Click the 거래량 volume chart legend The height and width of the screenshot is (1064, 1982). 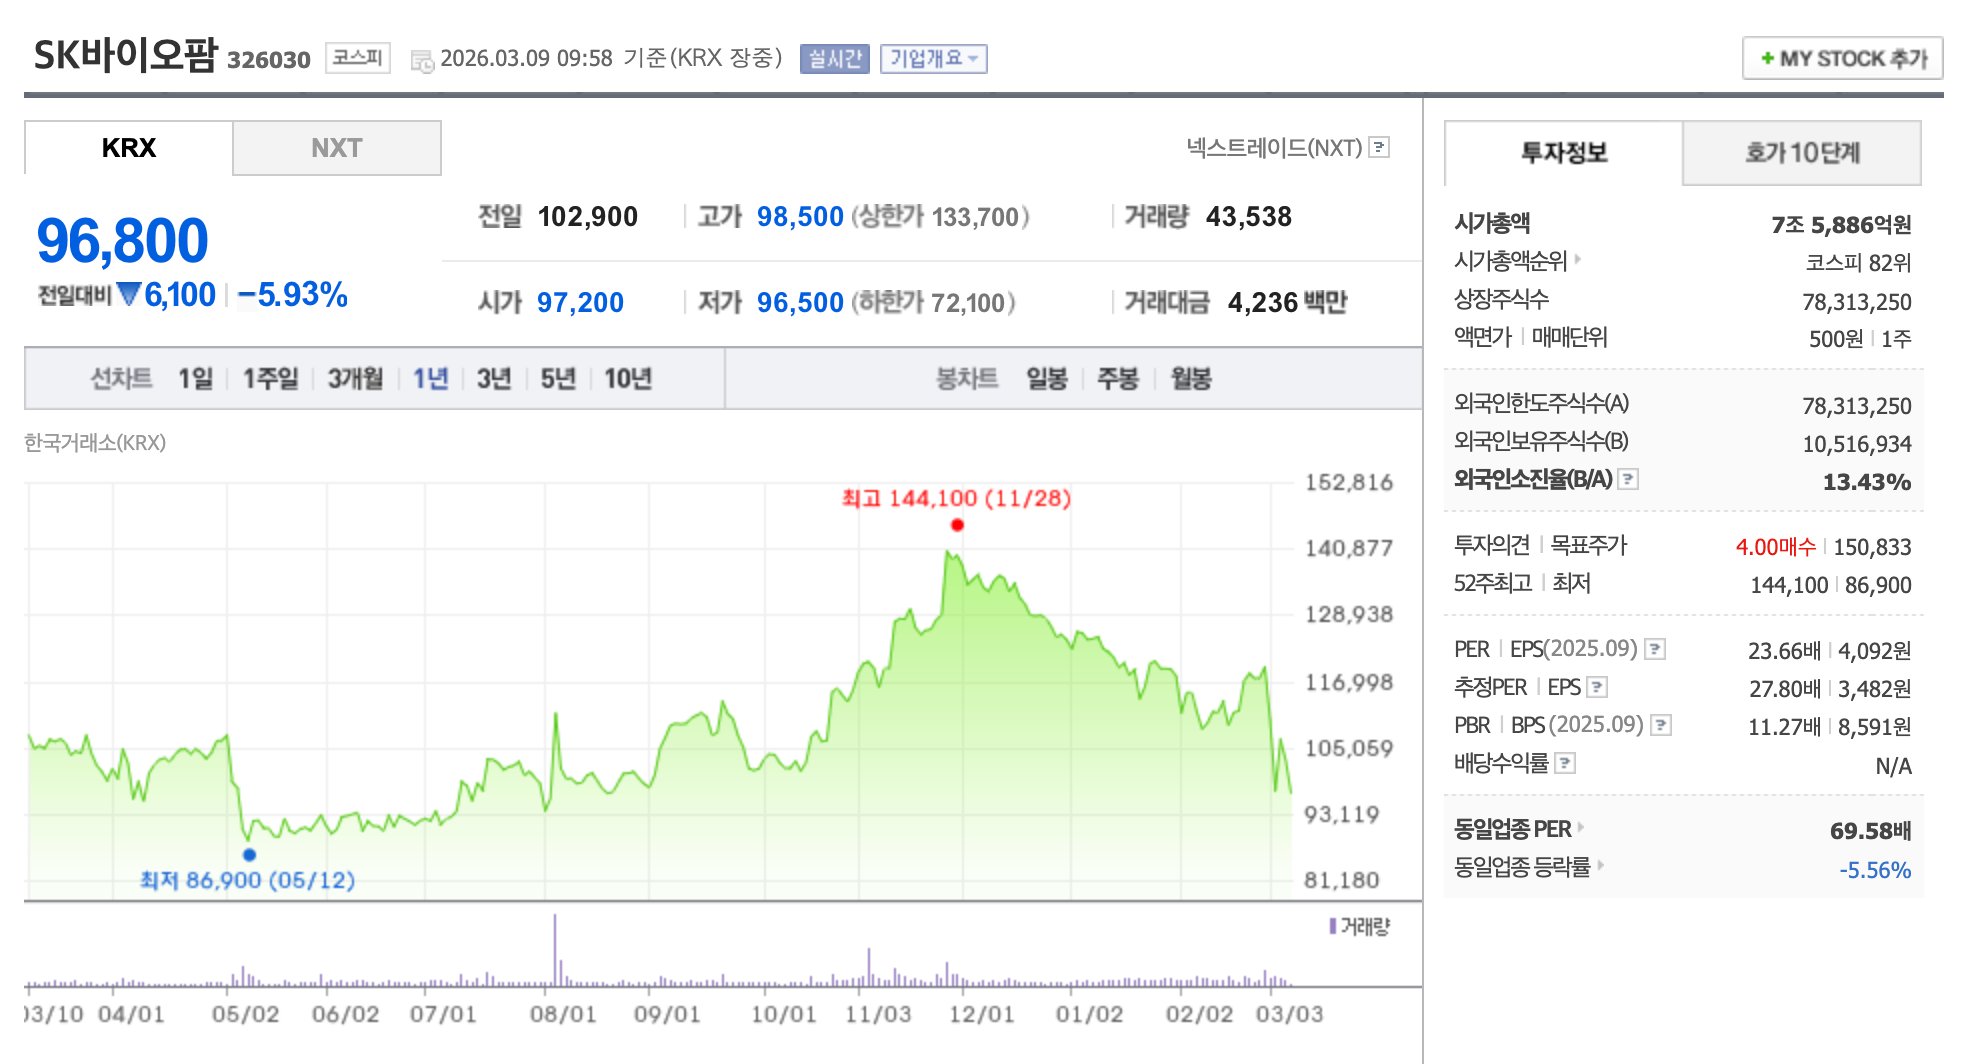coord(1360,927)
